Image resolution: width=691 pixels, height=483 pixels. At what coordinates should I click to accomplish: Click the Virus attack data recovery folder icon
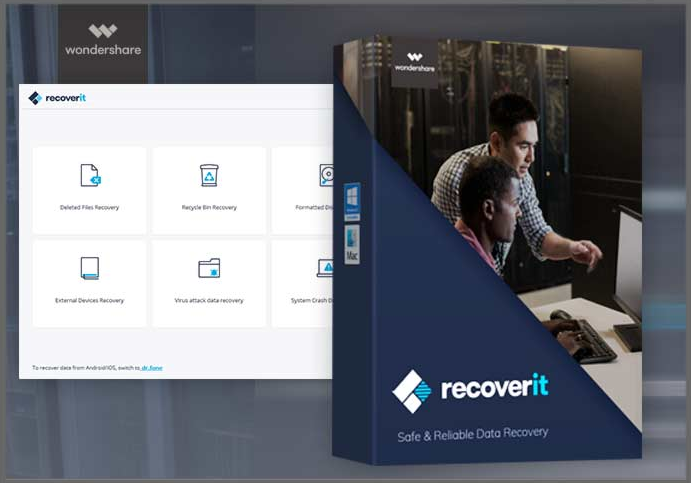coord(209,268)
